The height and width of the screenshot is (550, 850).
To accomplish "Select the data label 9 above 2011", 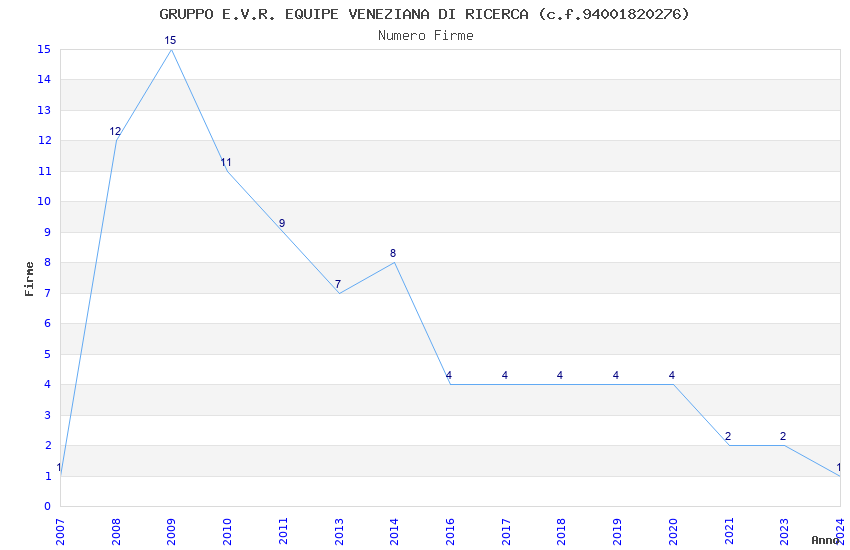I will [x=282, y=223].
